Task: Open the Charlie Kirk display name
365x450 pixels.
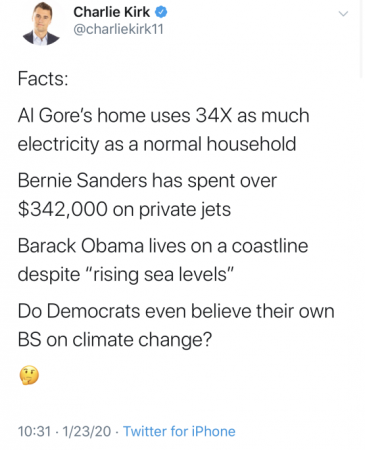Action: click(x=112, y=12)
